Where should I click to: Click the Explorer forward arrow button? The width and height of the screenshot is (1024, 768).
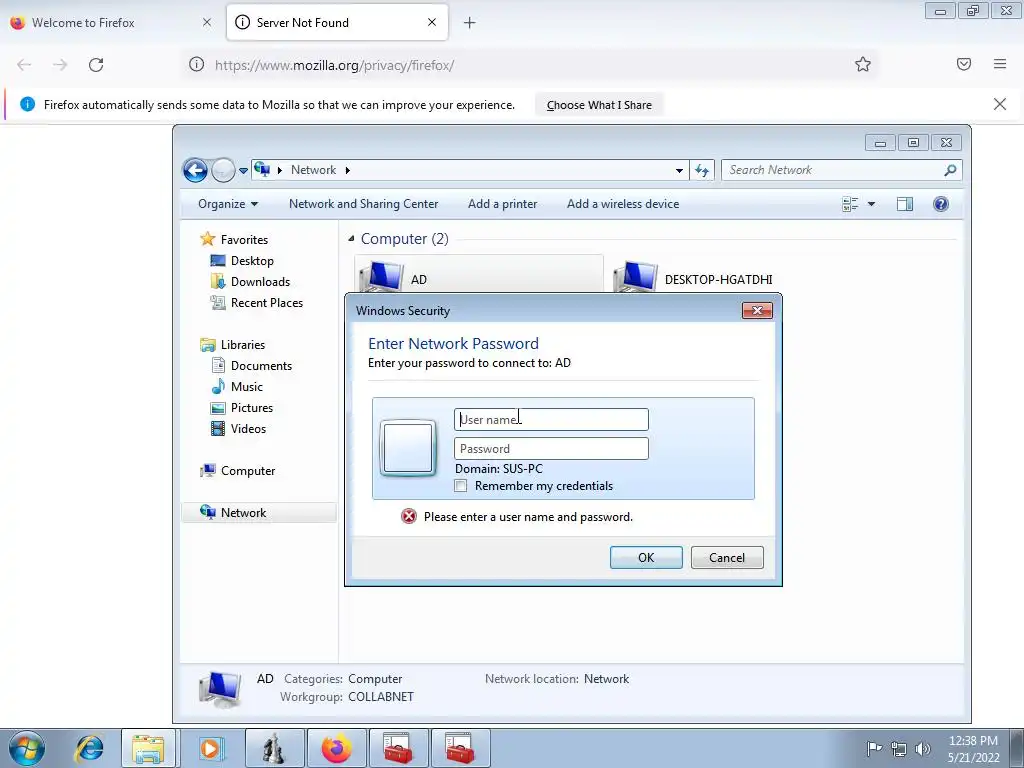[x=223, y=170]
